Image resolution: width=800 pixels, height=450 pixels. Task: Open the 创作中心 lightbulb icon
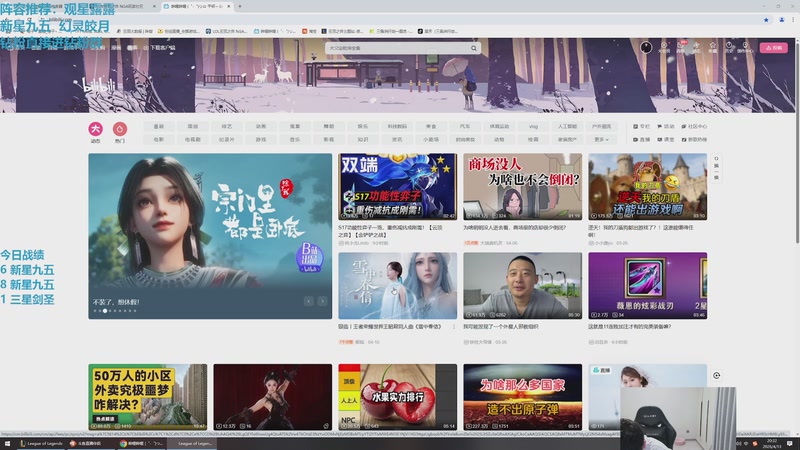tap(745, 47)
